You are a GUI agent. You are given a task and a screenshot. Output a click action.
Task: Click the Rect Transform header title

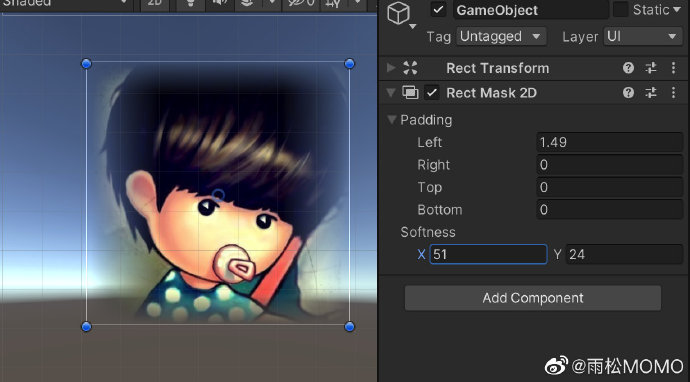click(x=497, y=68)
